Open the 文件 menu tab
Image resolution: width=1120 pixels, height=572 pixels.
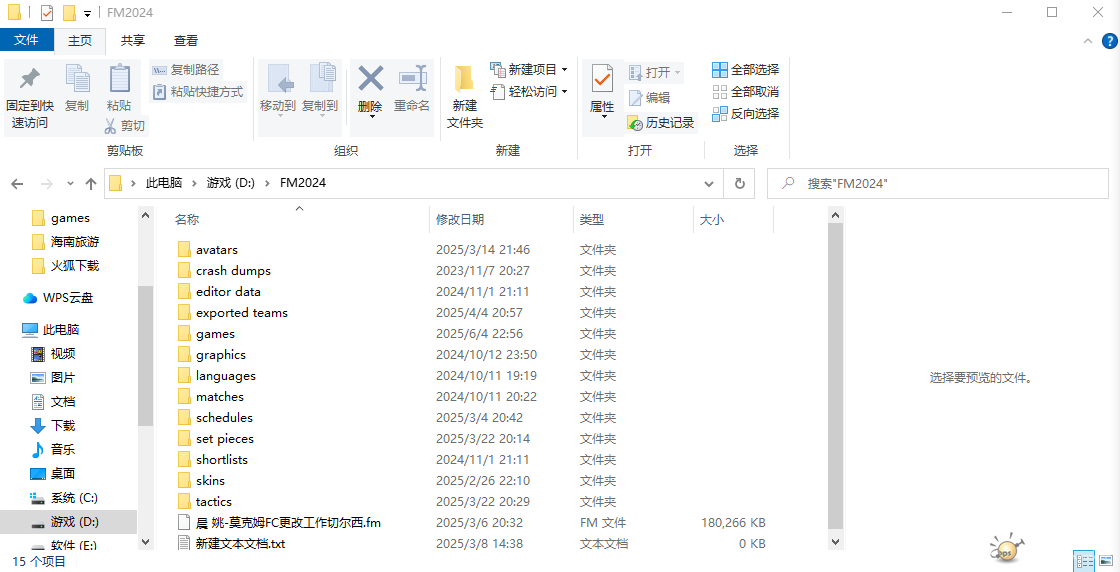pos(26,40)
